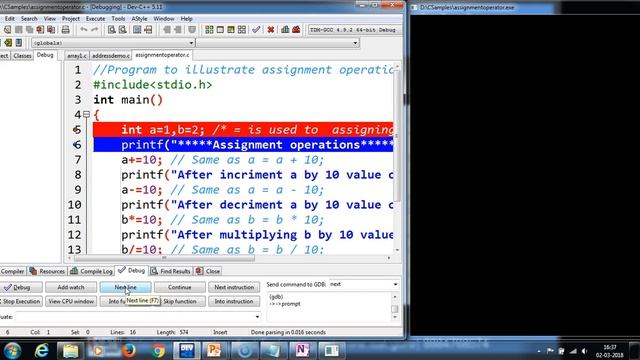Click the Stop Execution button

(x=20, y=301)
